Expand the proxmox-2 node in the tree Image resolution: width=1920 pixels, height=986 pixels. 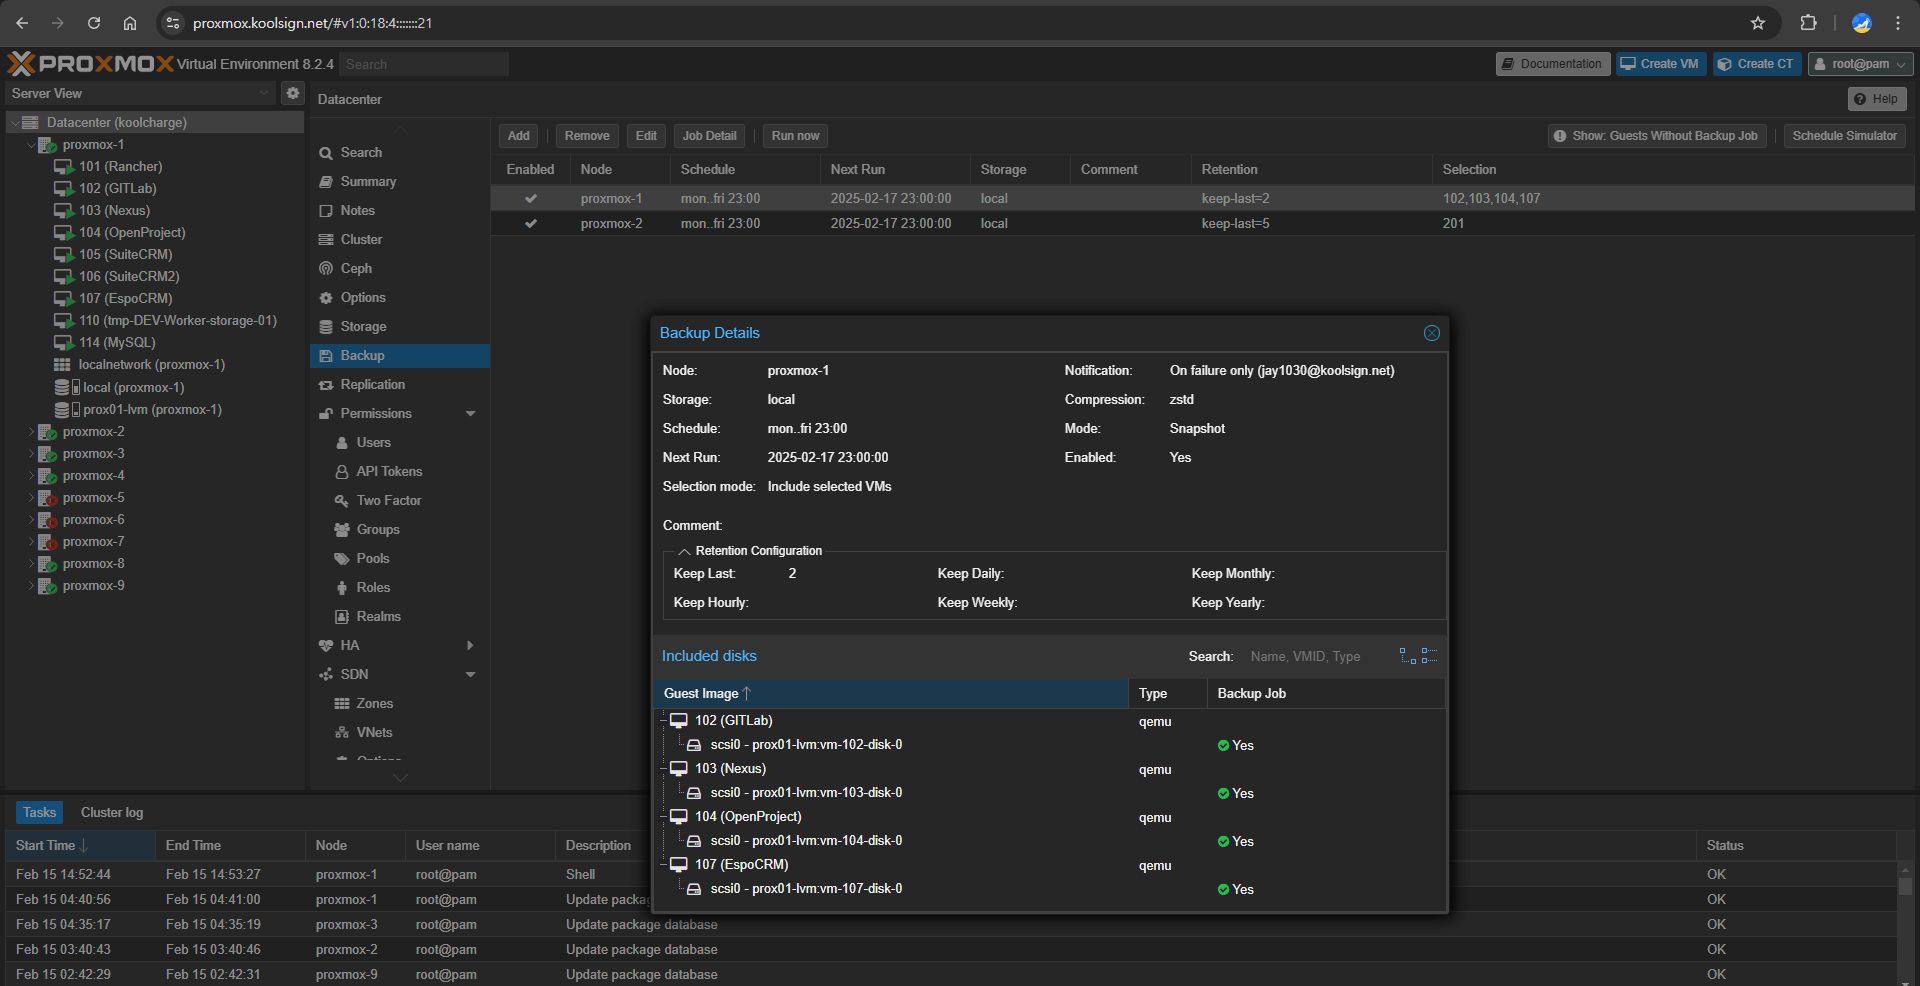[x=31, y=432]
